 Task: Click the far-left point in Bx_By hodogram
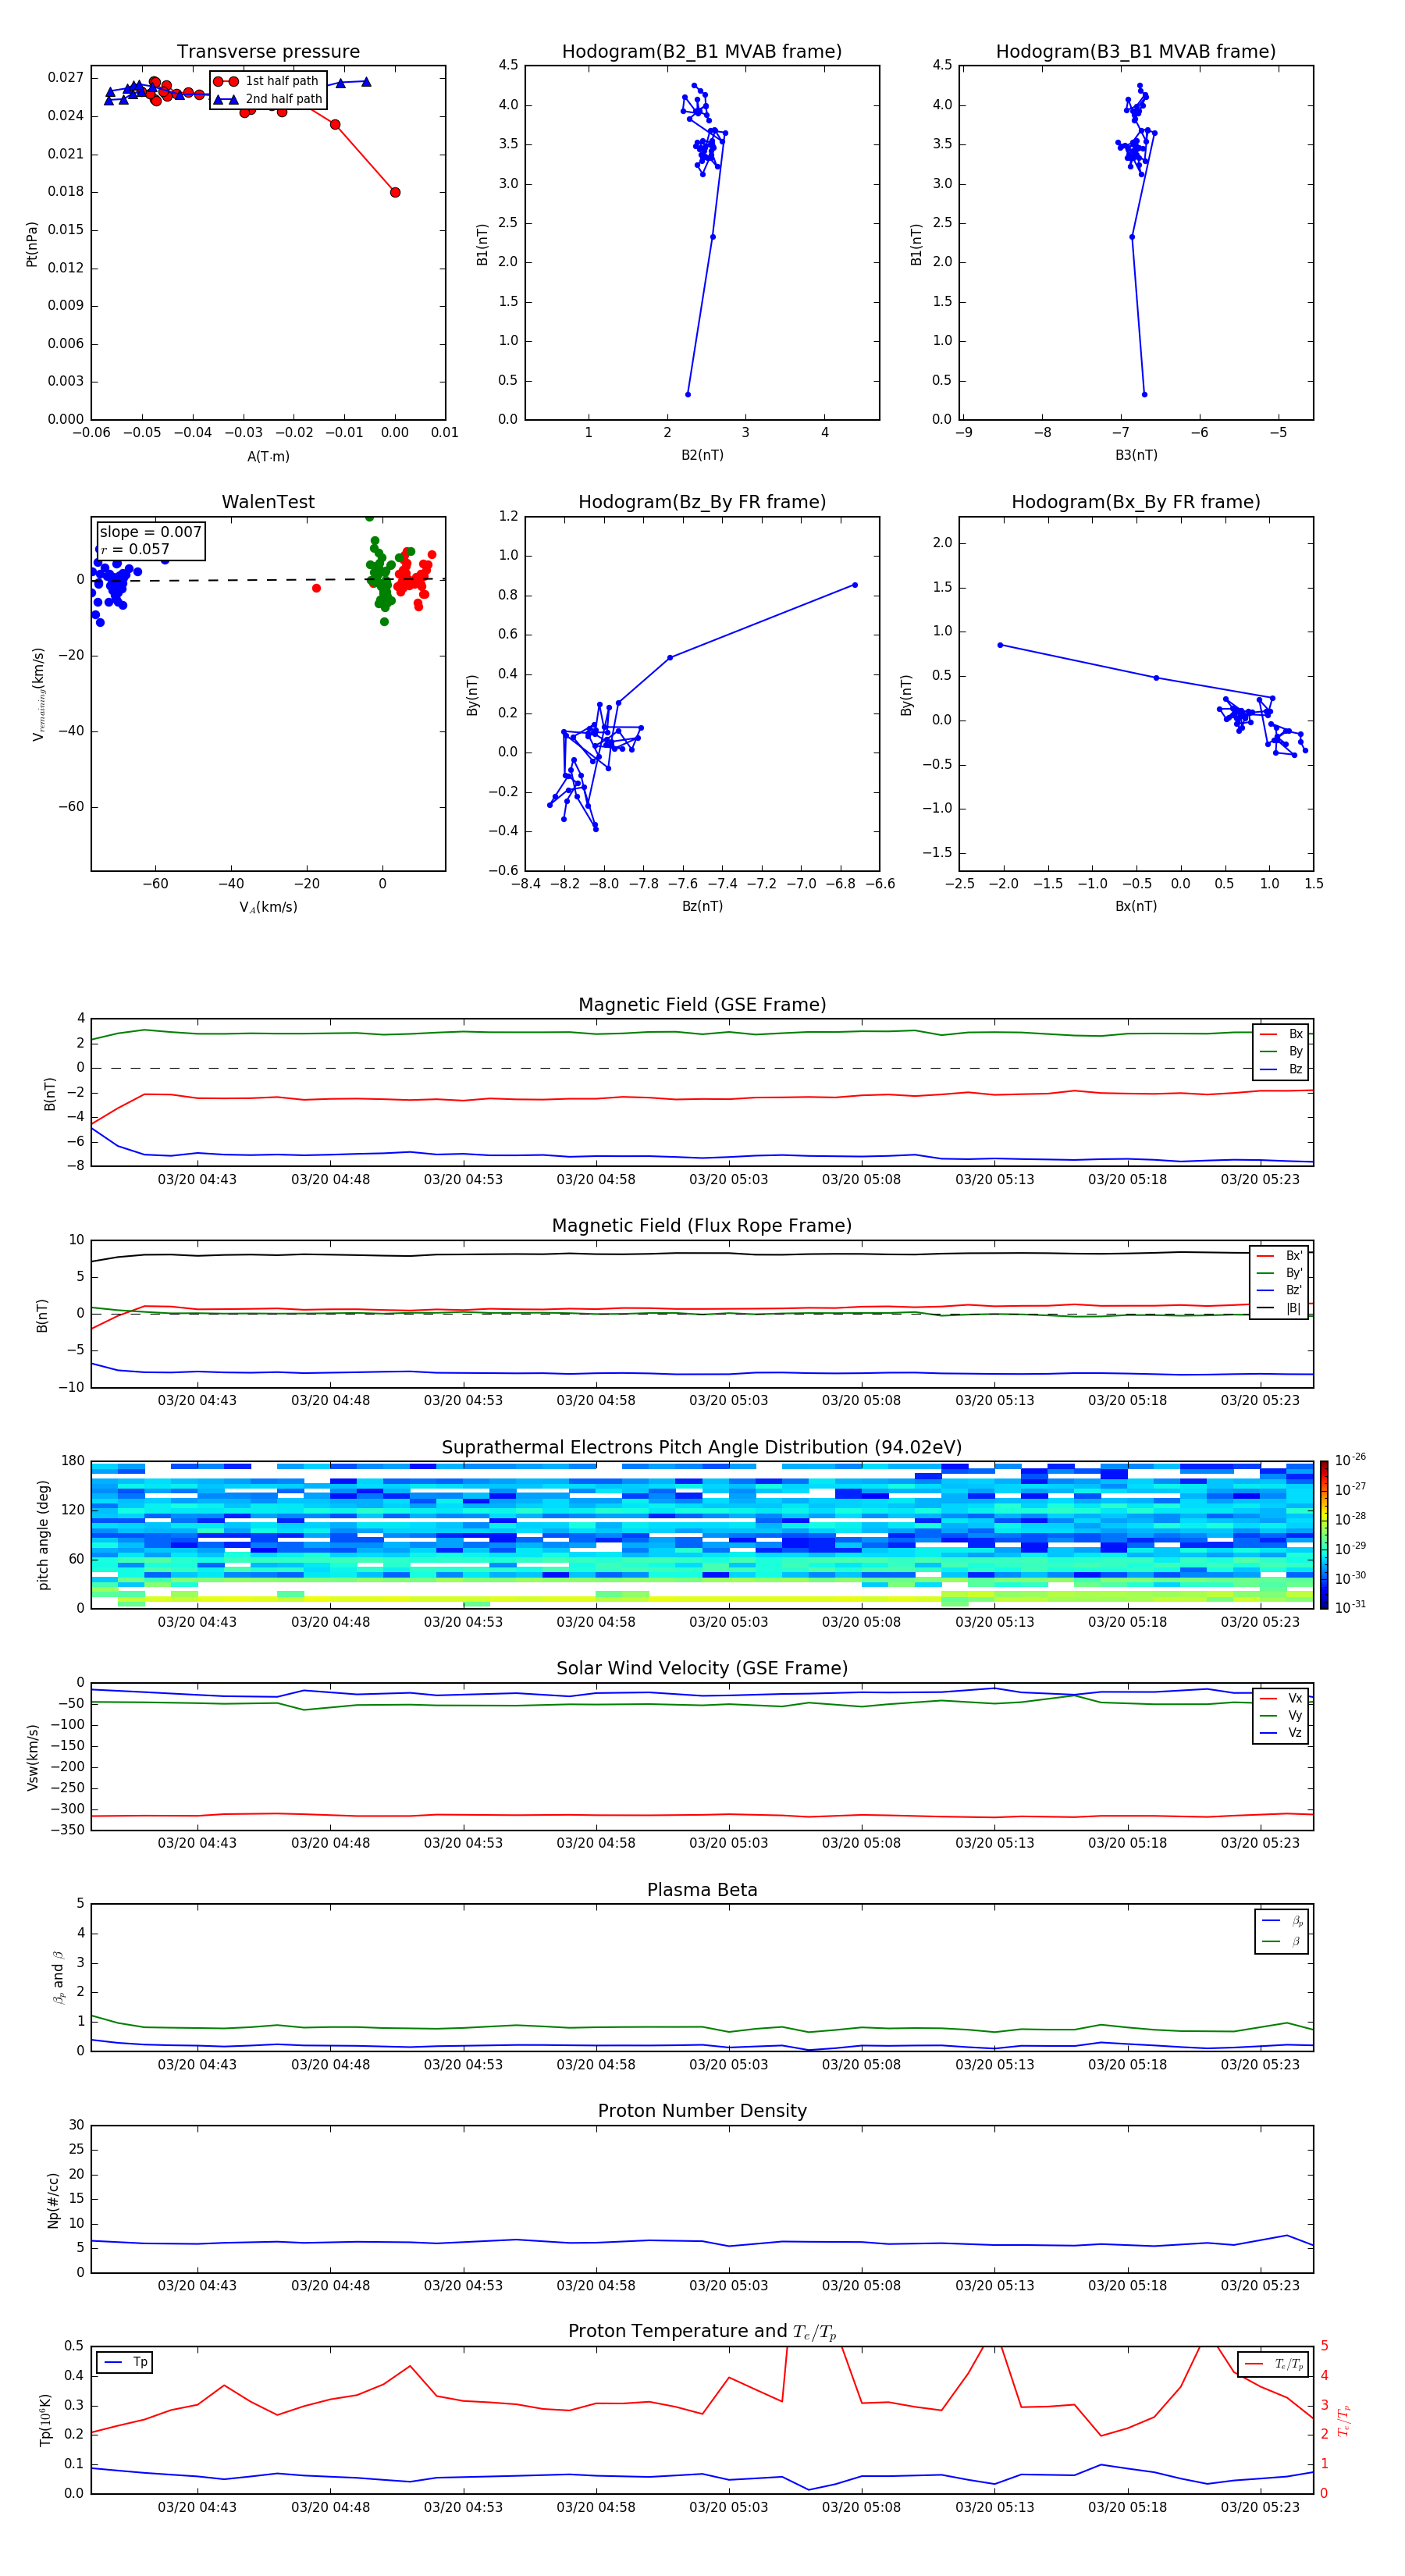tap(1000, 645)
